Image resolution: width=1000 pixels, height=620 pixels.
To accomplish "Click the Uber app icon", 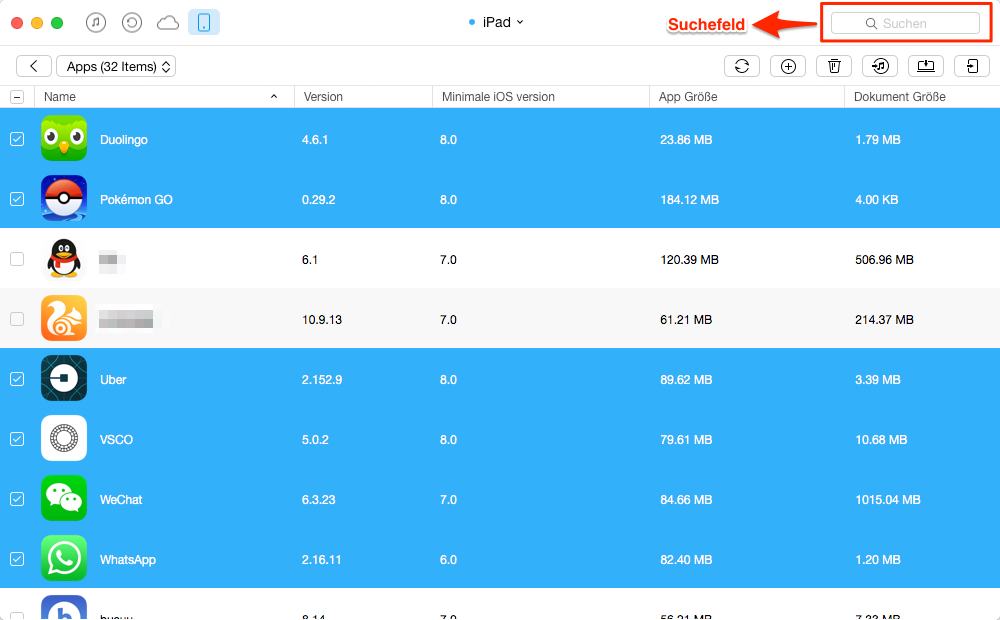I will point(64,378).
